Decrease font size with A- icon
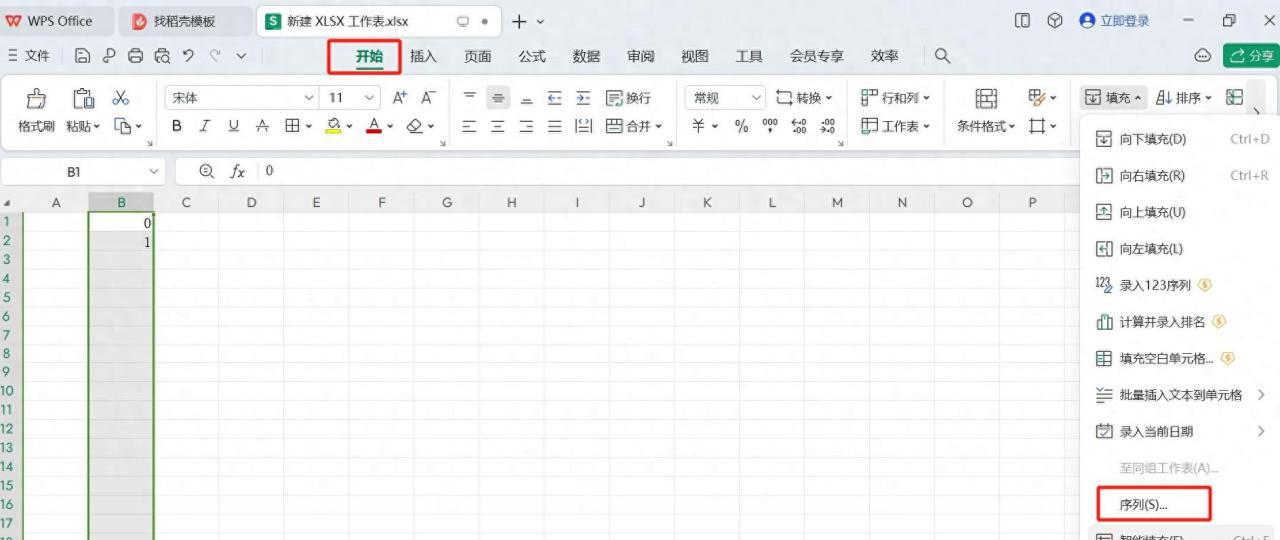This screenshot has height=540, width=1280. [428, 98]
